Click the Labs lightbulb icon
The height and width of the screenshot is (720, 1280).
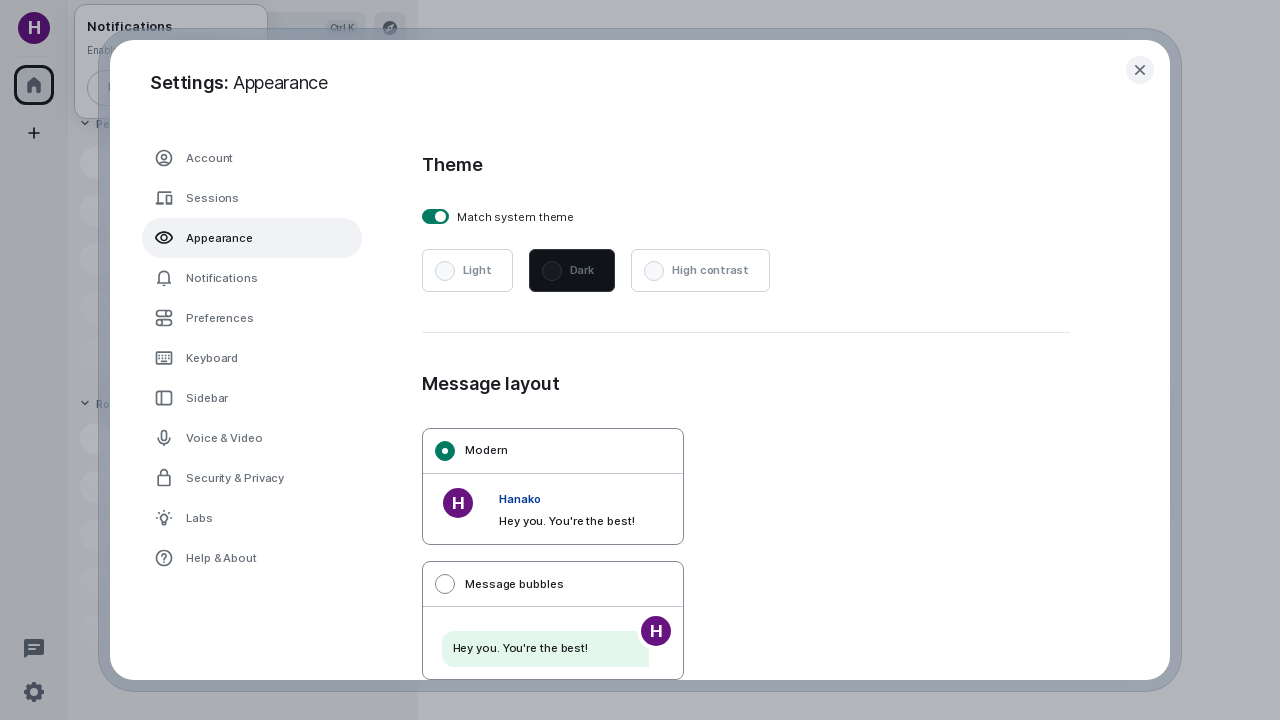(164, 518)
